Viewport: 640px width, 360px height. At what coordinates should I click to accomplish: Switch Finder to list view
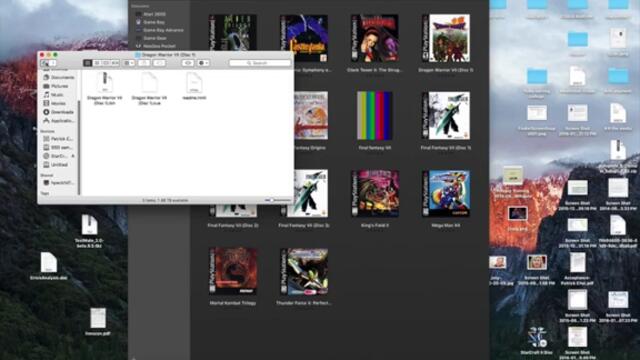coord(97,63)
